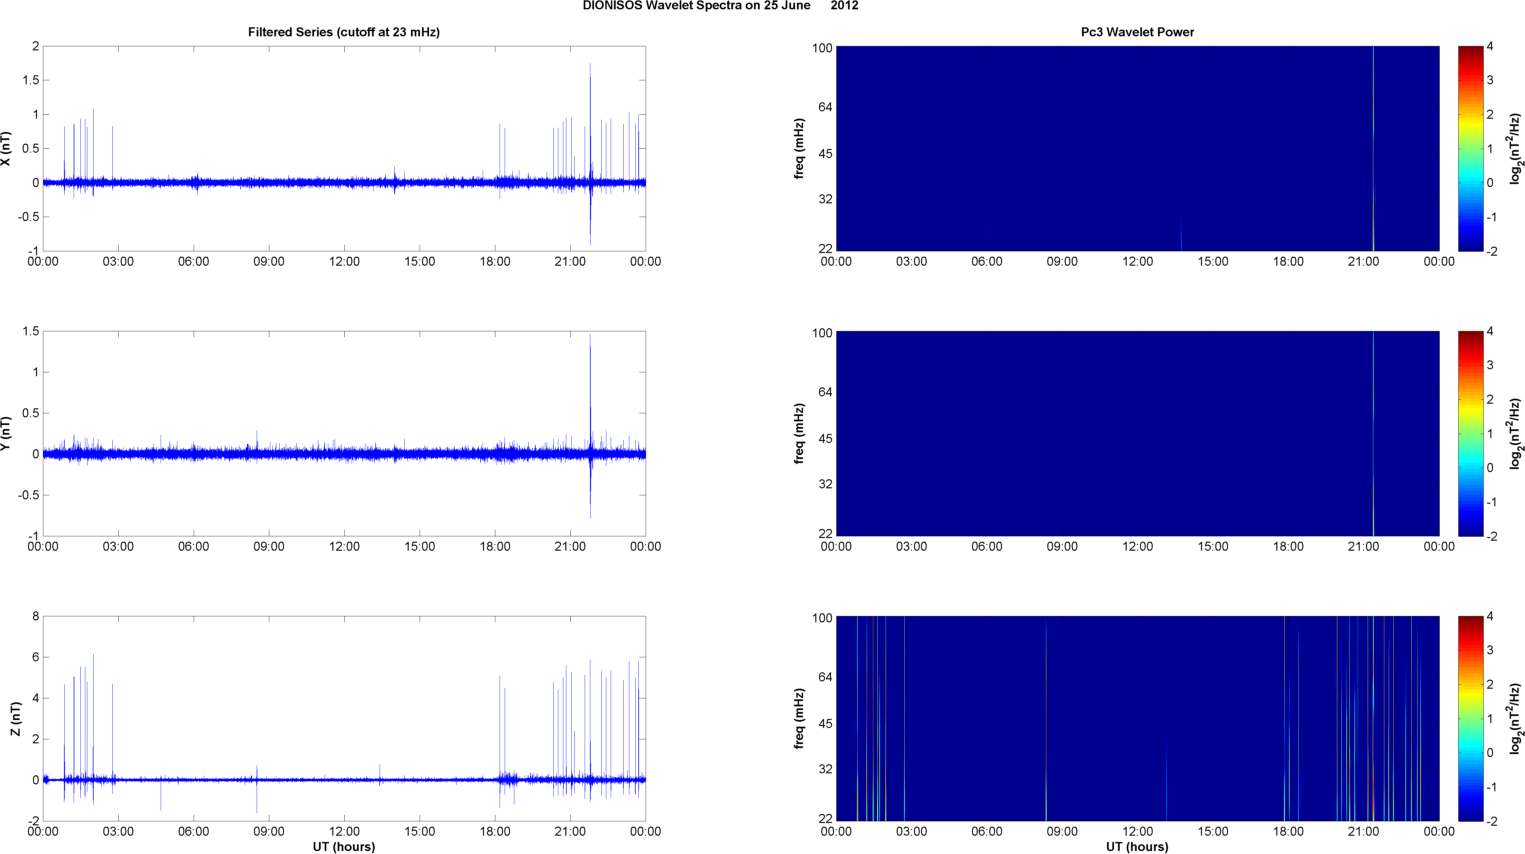The height and width of the screenshot is (854, 1525).
Task: Click the Z component wavelet spectrogram
Action: point(1137,719)
